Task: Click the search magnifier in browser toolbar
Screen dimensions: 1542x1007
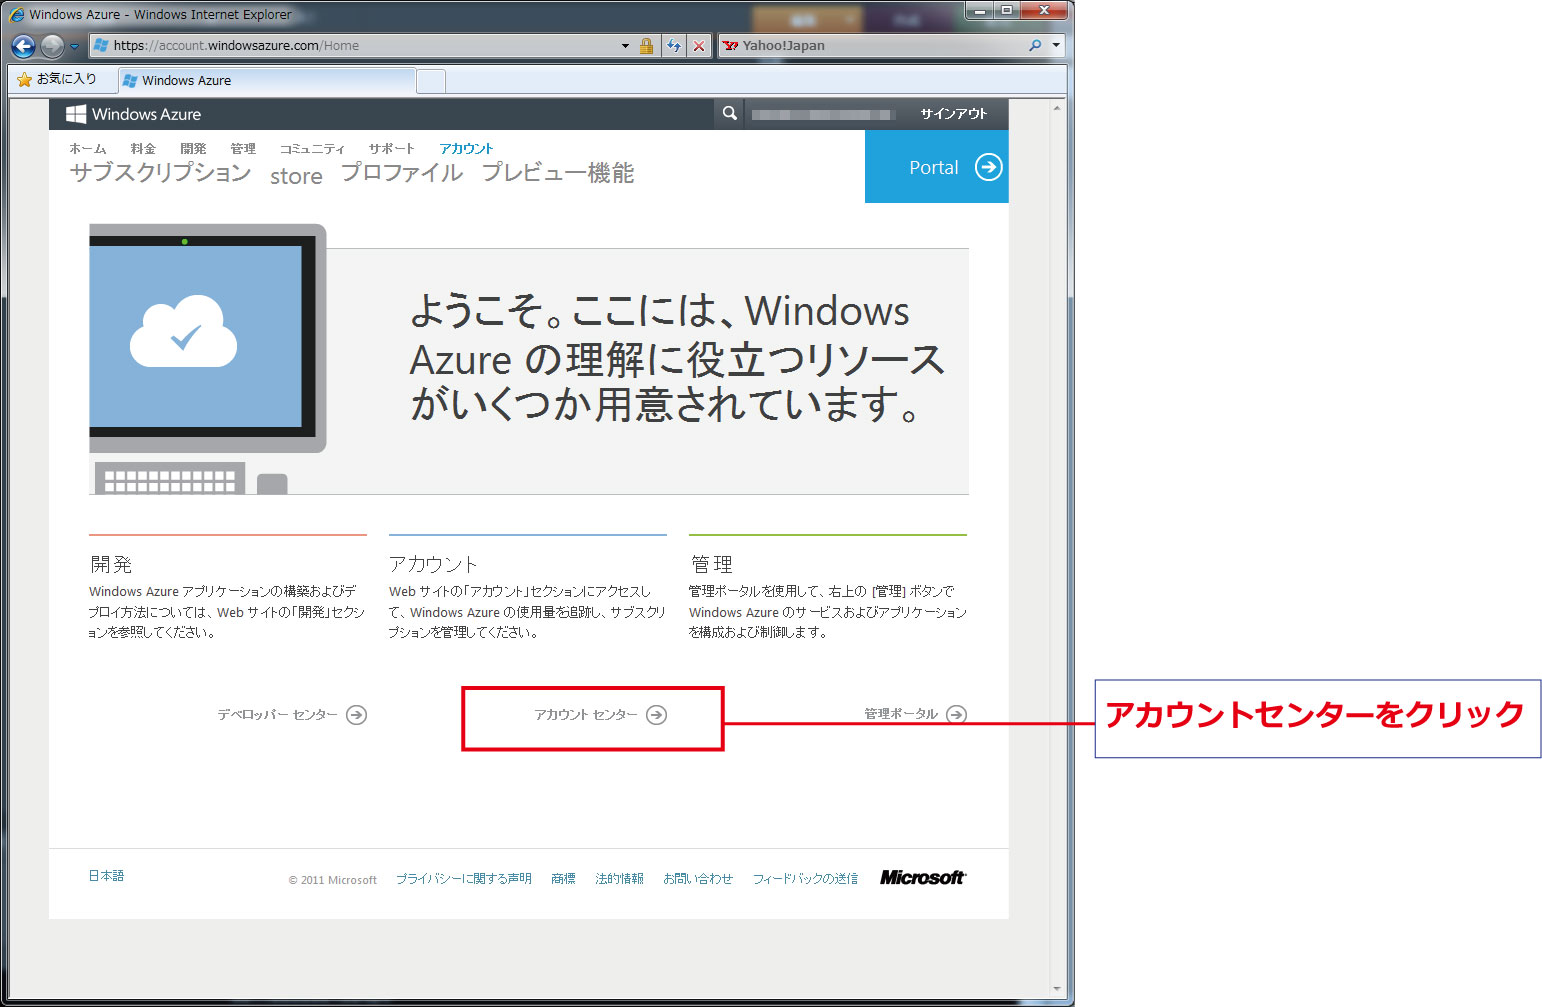Action: coord(1035,45)
